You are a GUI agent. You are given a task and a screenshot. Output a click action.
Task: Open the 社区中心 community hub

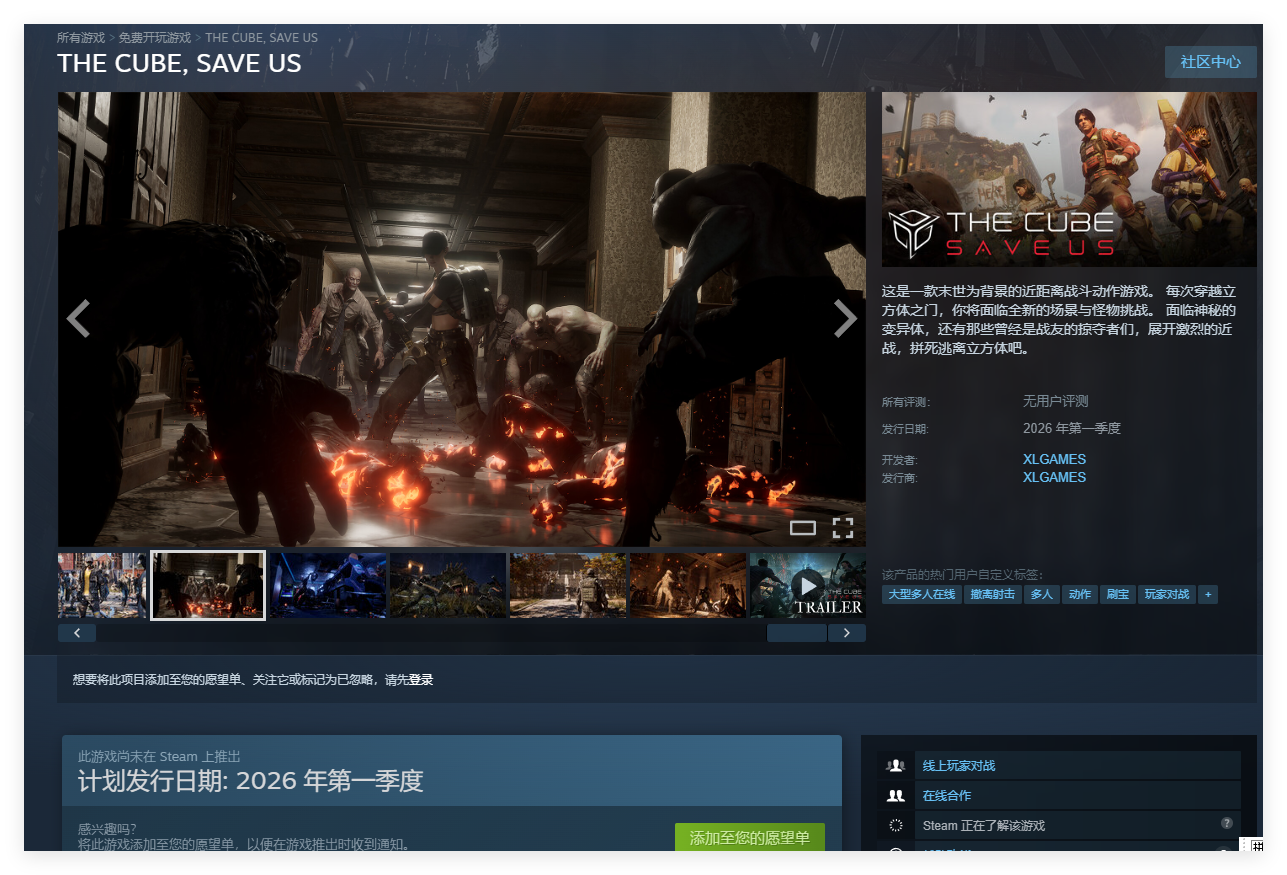click(1210, 62)
